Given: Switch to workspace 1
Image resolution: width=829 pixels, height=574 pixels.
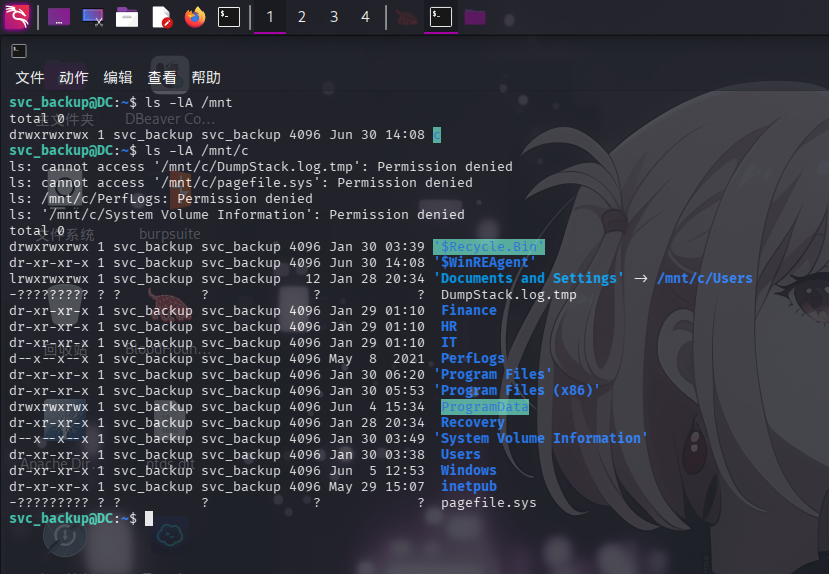Looking at the screenshot, I should coord(270,17).
